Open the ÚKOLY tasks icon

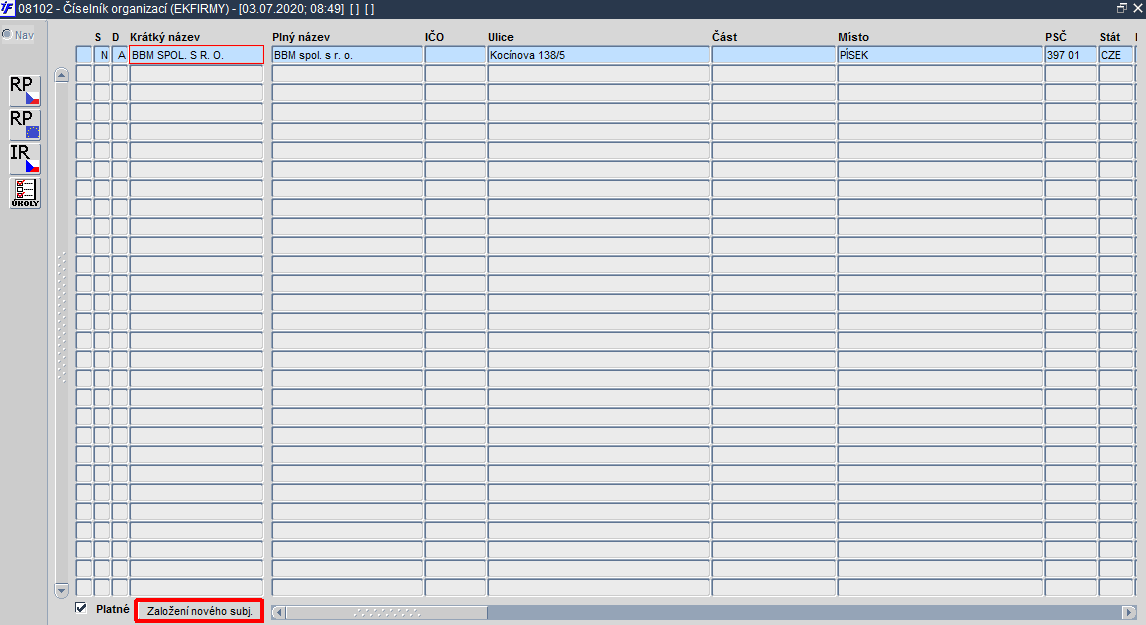pyautogui.click(x=24, y=193)
